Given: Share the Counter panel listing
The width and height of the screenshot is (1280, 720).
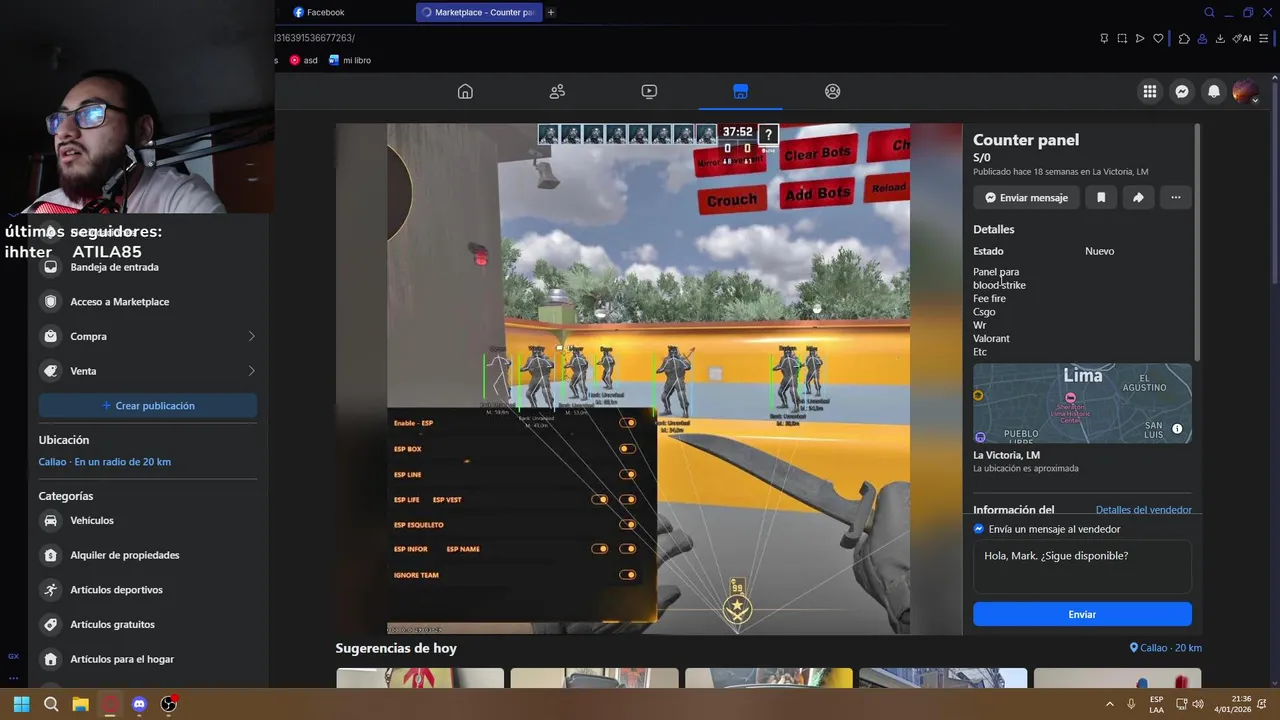Looking at the screenshot, I should (x=1138, y=197).
